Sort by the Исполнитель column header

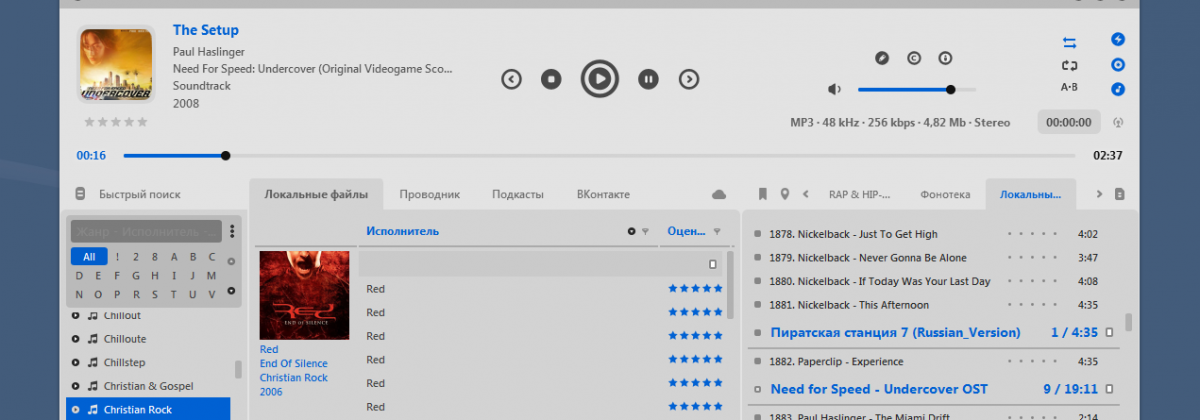[403, 231]
